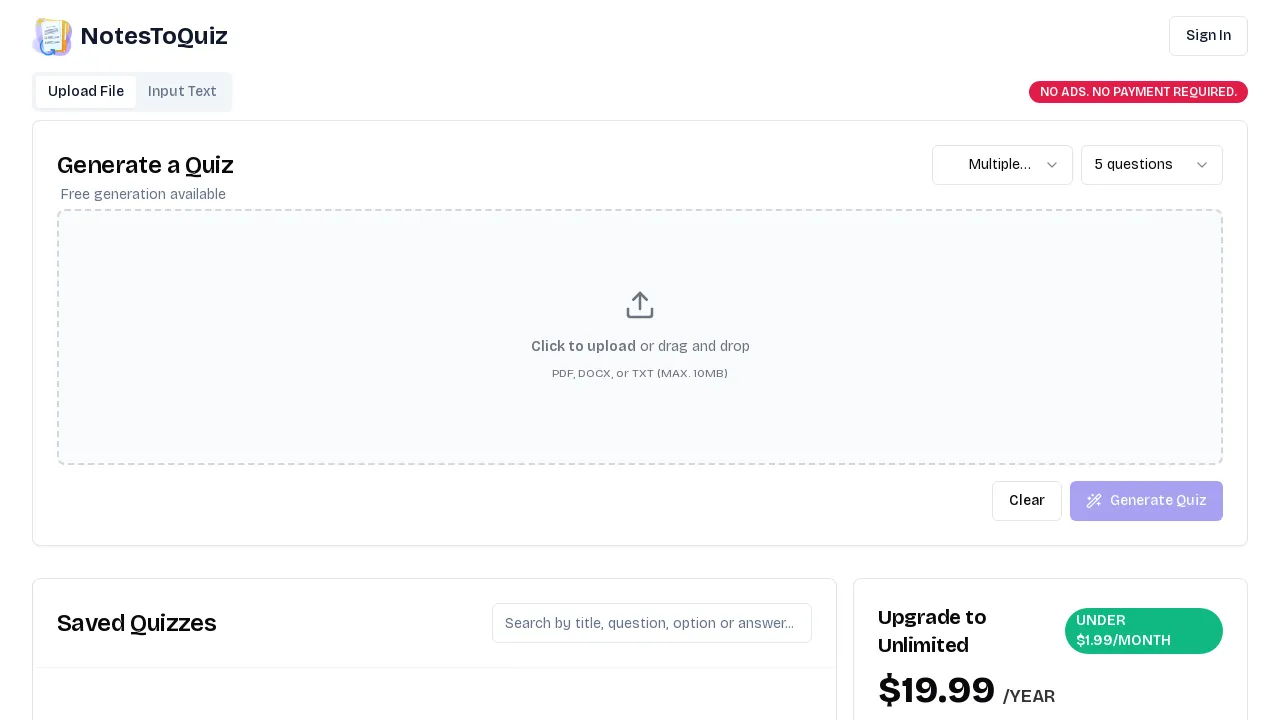Focus the Saved Quizzes search field
1280x720 pixels.
pos(652,623)
